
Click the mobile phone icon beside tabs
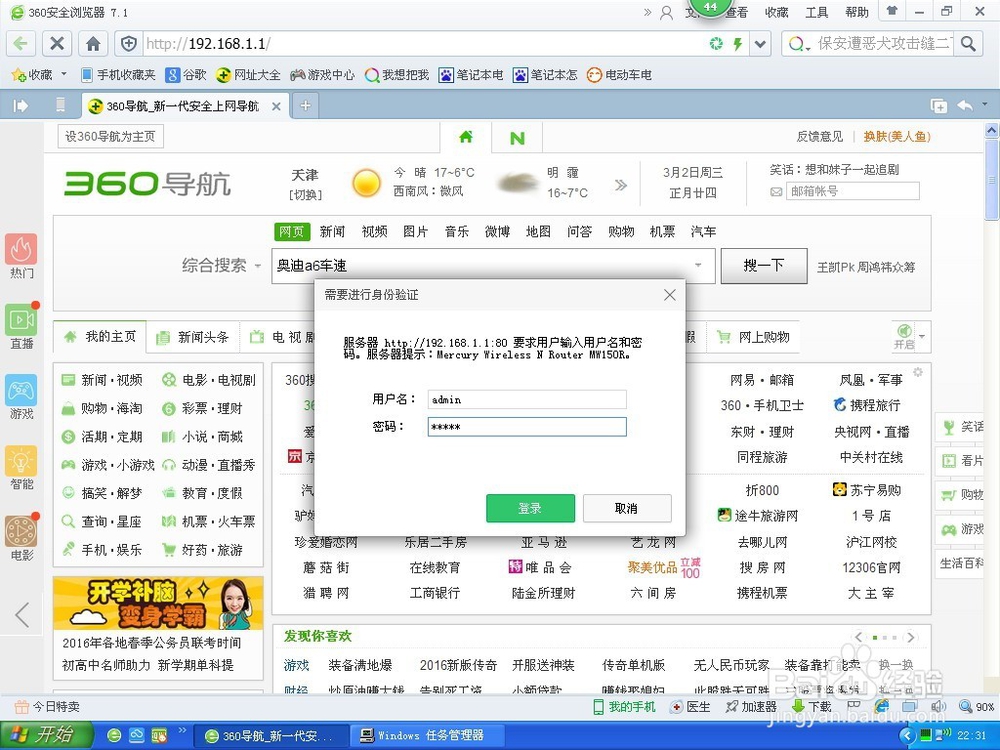[x=60, y=105]
